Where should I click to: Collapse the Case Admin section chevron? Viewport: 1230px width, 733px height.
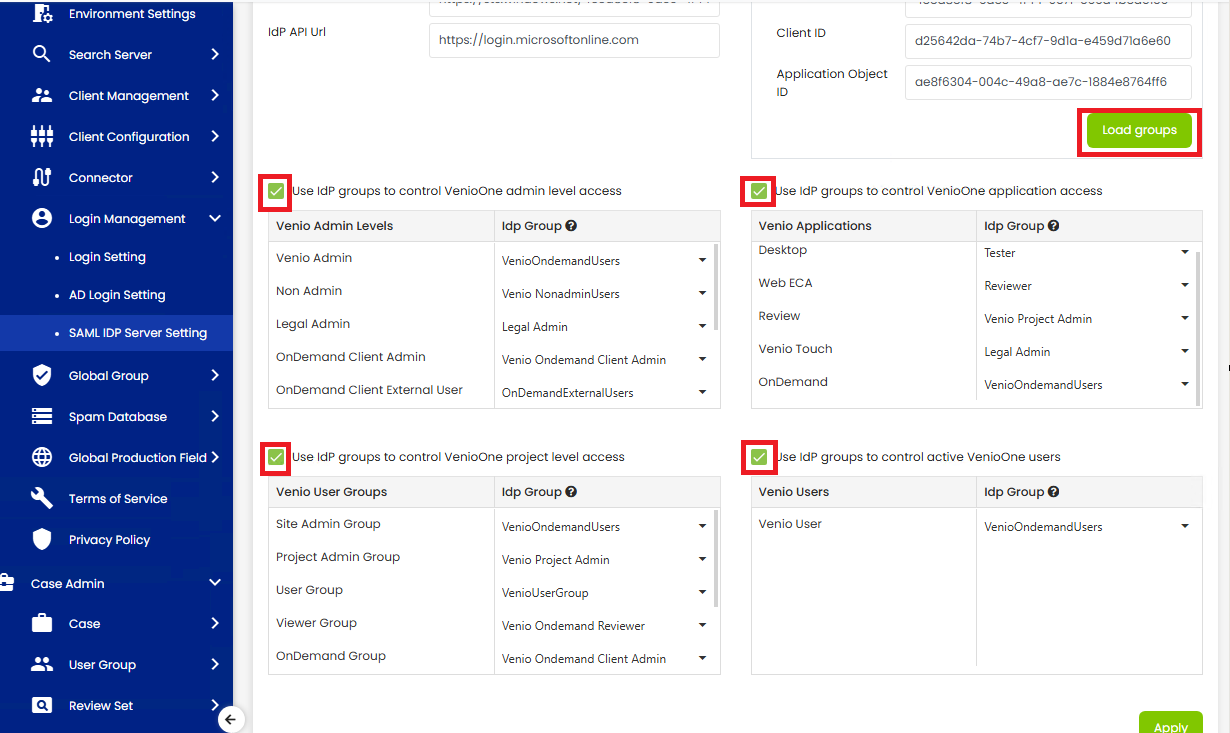[215, 583]
